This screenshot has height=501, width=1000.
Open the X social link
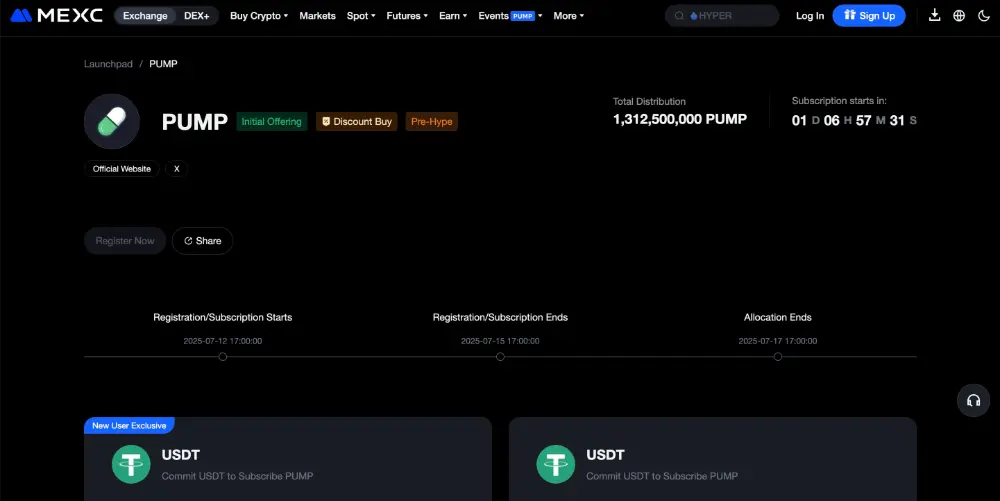(177, 169)
